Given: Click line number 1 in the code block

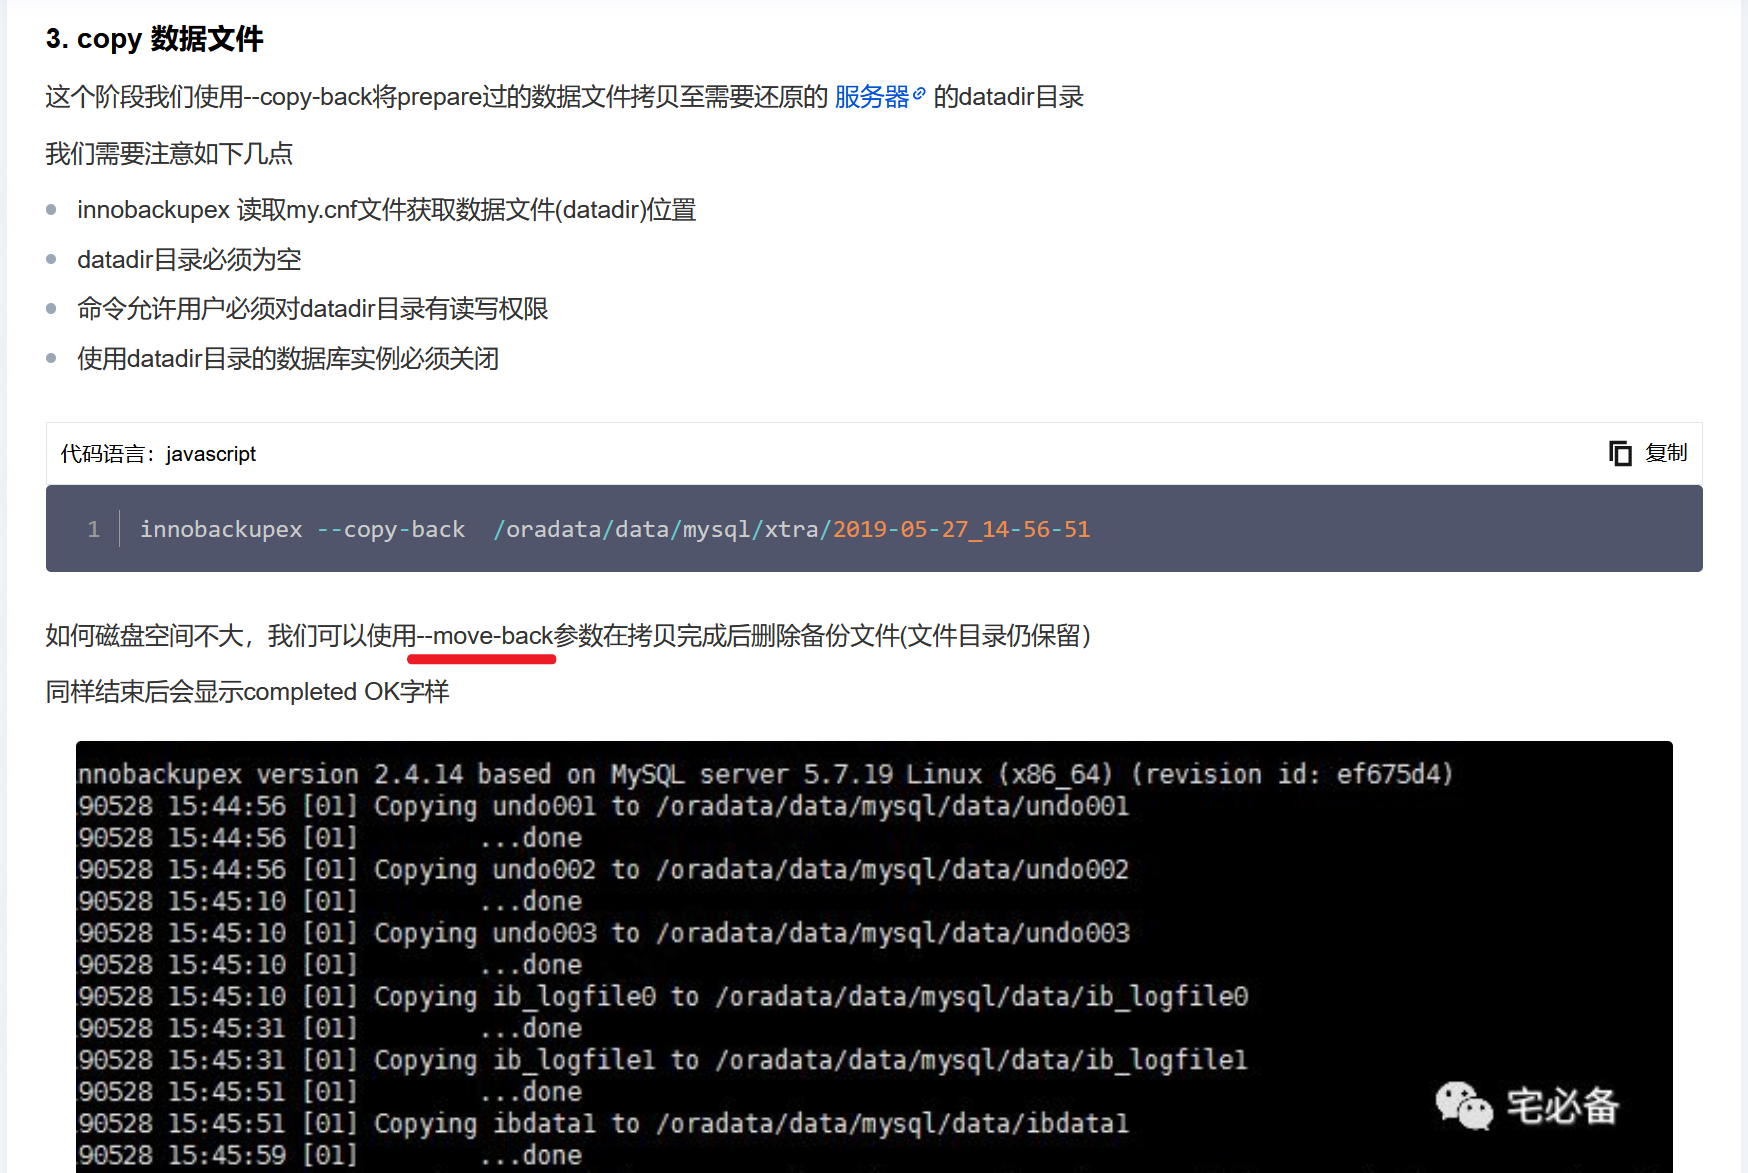Looking at the screenshot, I should [94, 529].
